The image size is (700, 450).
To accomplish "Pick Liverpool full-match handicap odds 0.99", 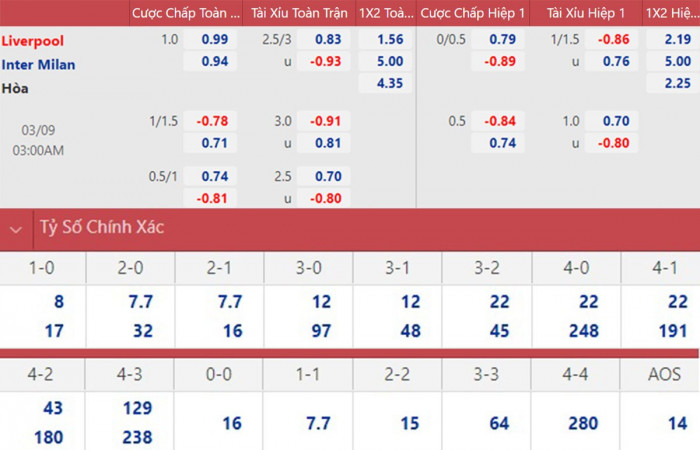I will [213, 40].
